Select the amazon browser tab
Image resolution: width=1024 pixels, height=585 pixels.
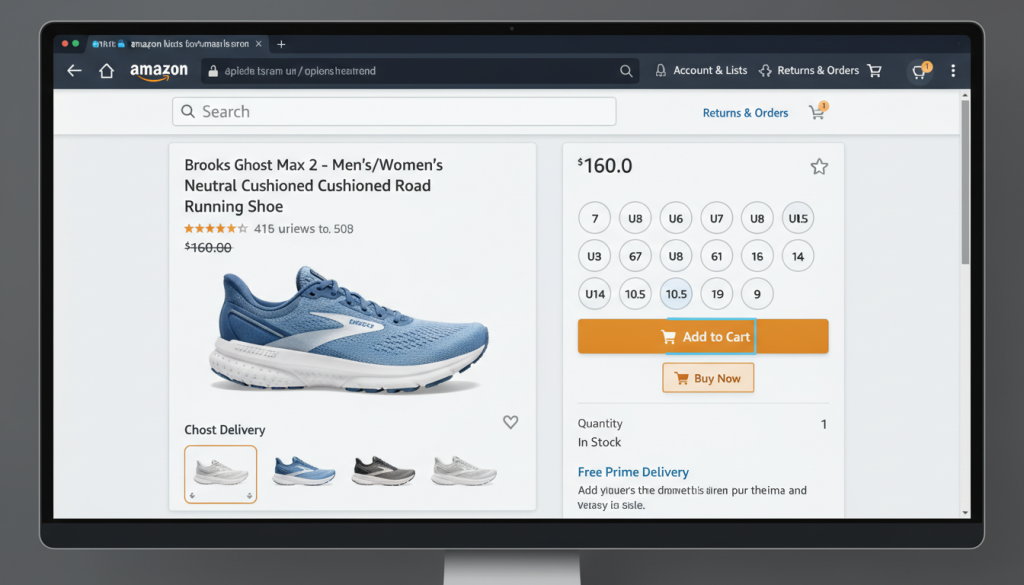(x=176, y=44)
